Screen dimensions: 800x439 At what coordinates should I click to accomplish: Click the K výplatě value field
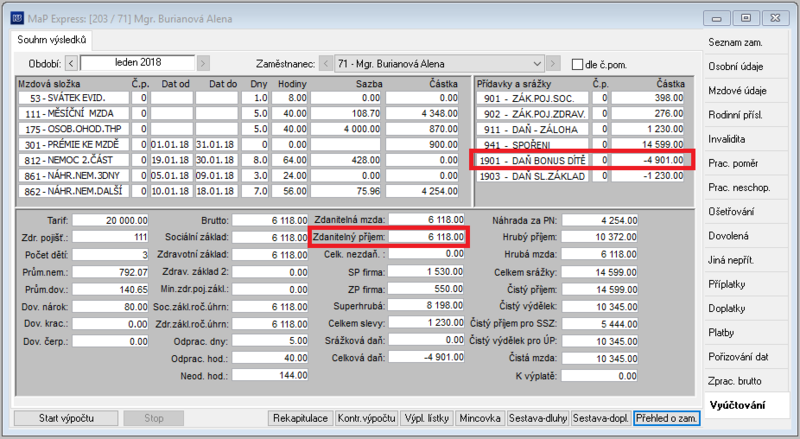click(600, 376)
